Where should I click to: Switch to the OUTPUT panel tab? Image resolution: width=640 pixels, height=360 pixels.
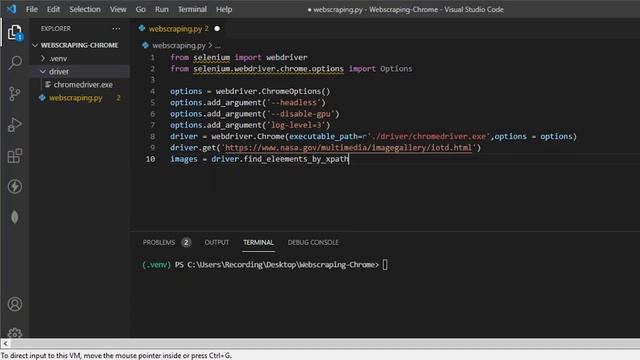pos(217,242)
